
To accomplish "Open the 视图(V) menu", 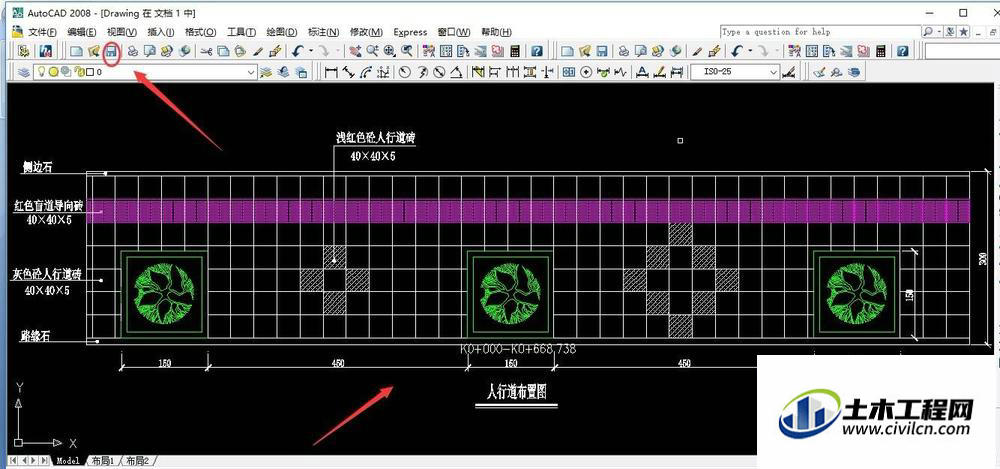I will point(121,32).
